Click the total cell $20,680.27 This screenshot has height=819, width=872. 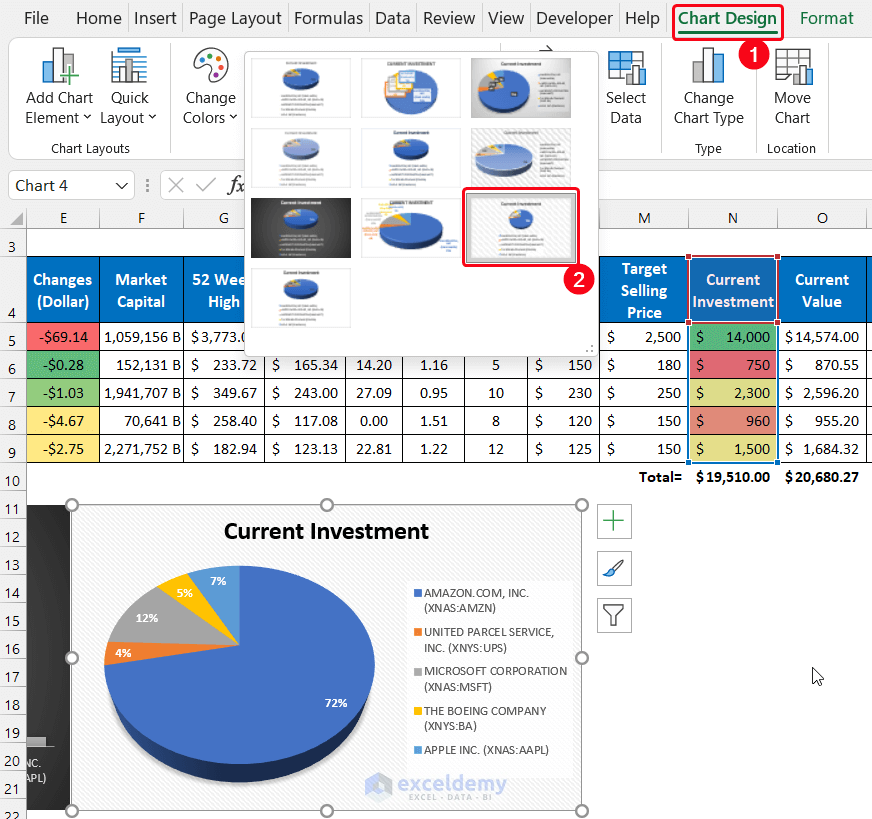coord(821,477)
